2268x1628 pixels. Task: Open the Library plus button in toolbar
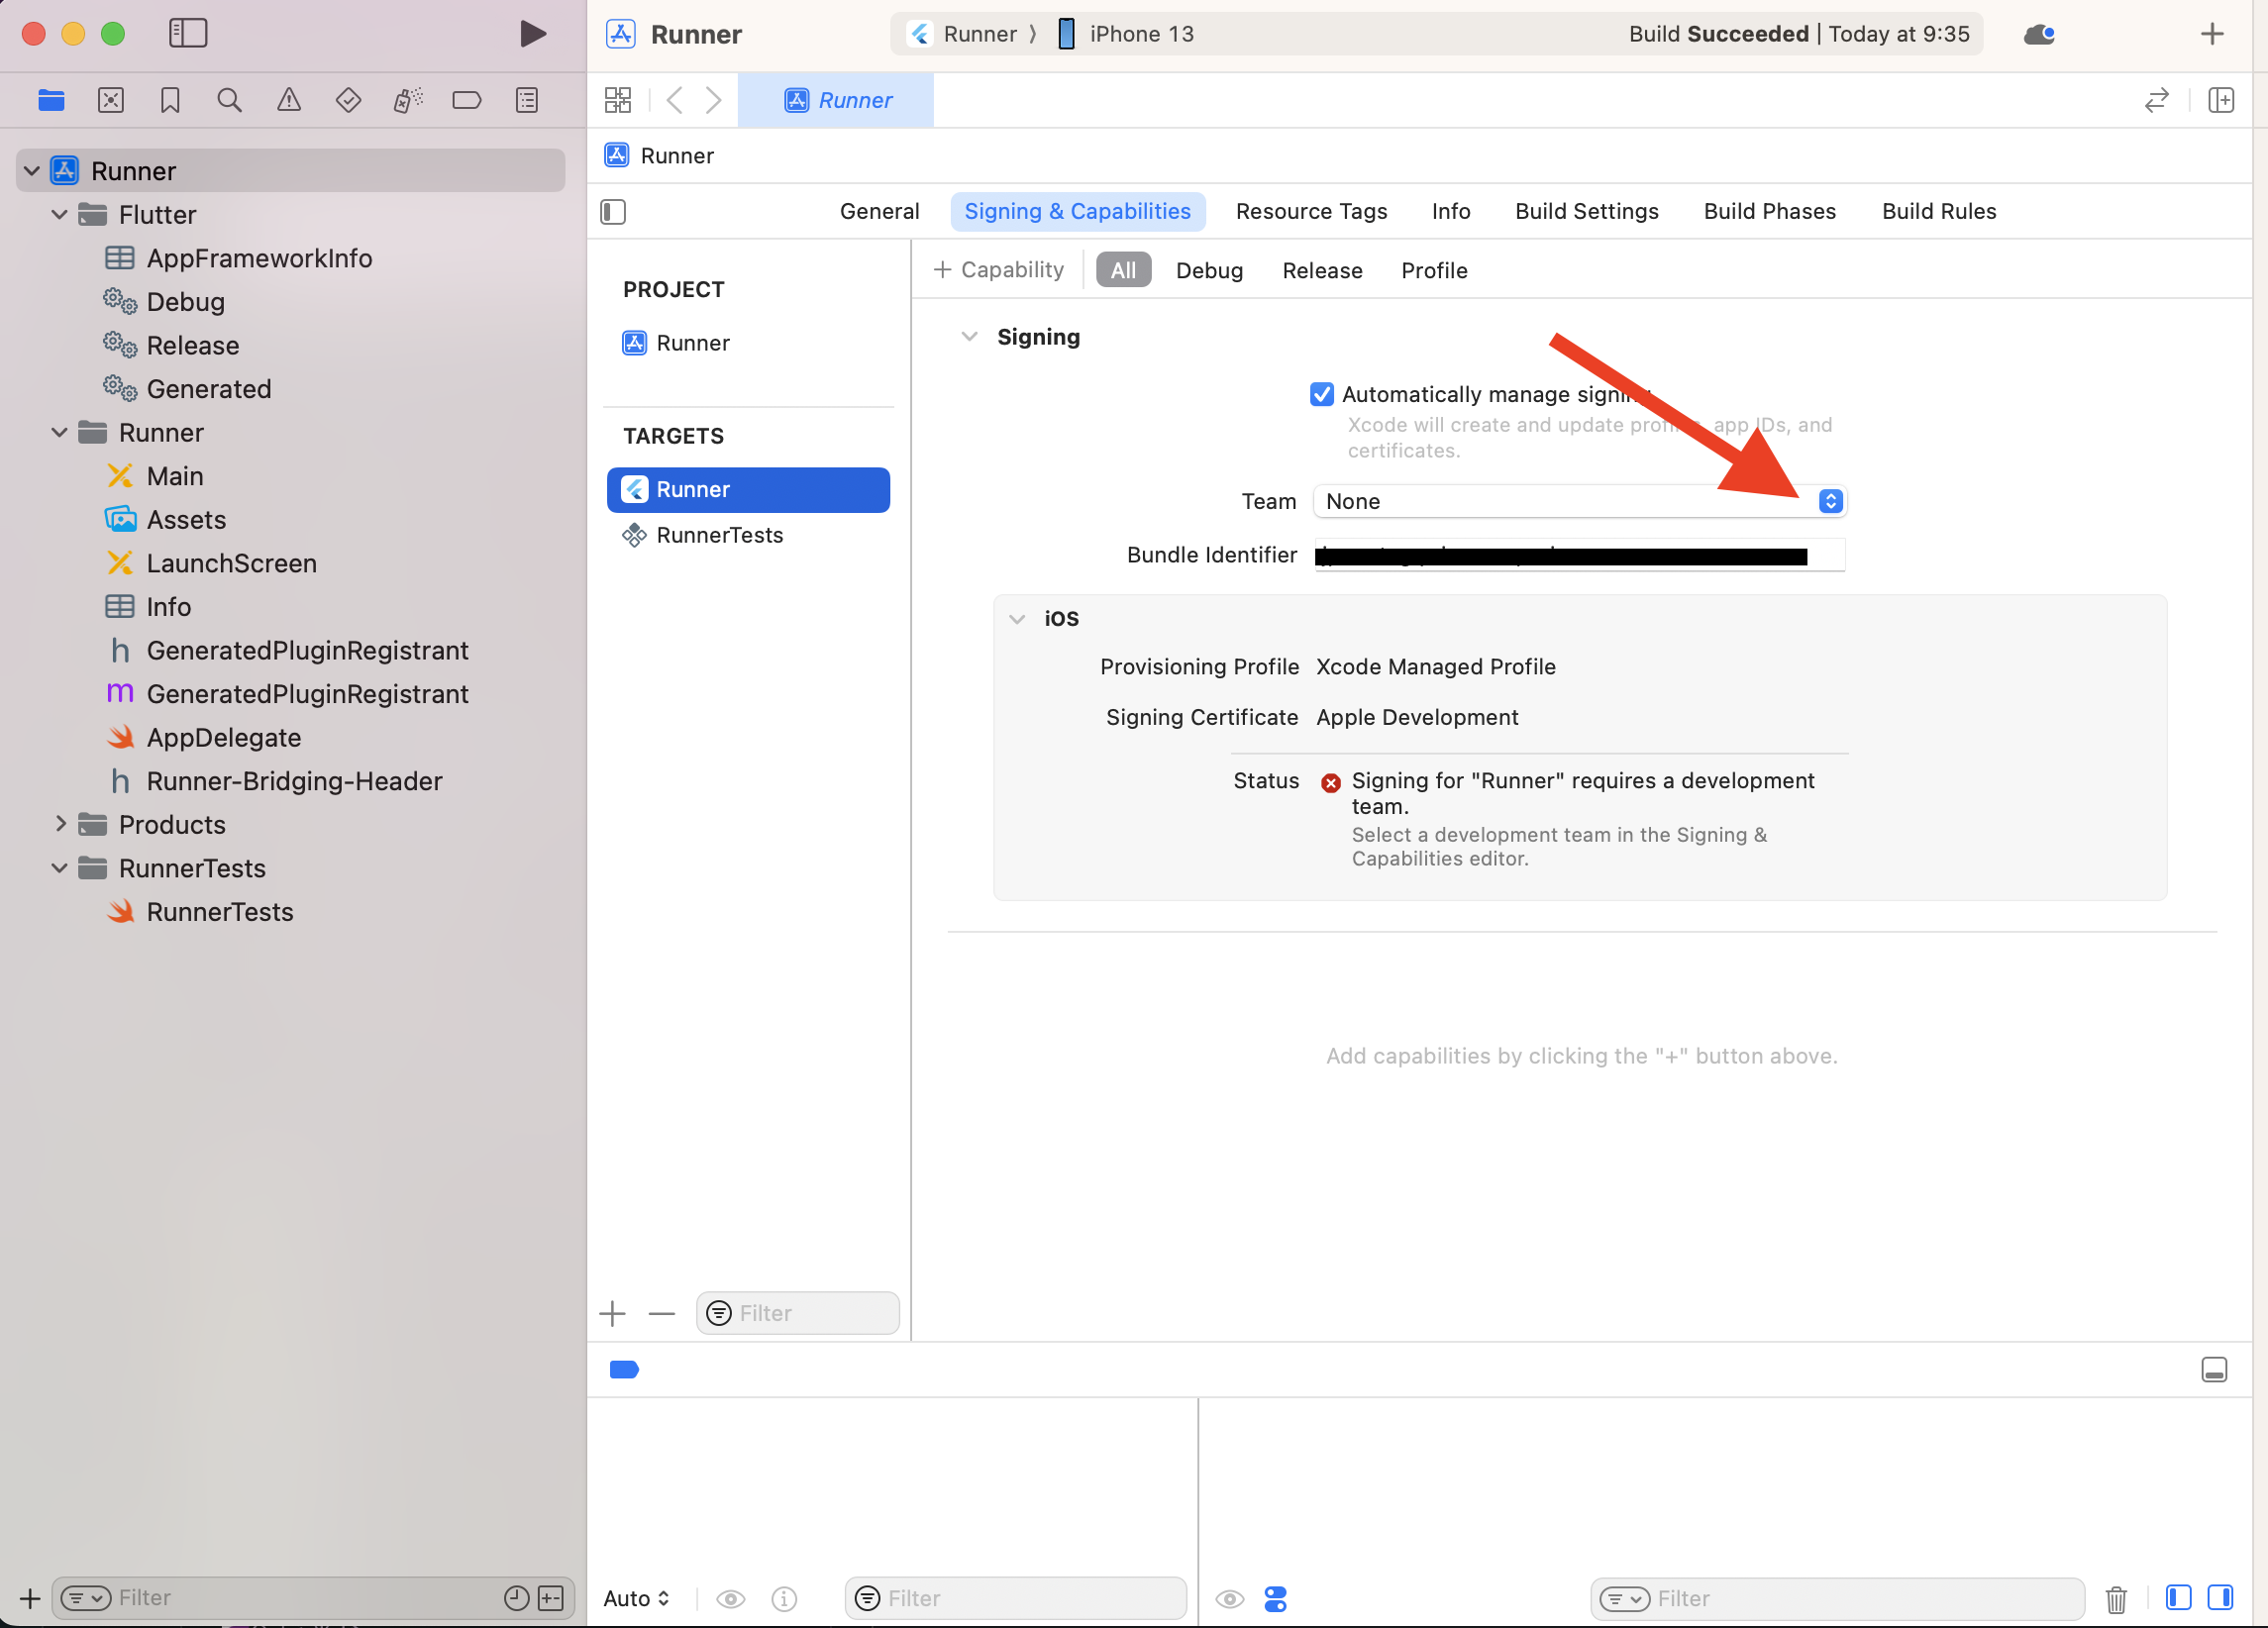tap(2212, 34)
